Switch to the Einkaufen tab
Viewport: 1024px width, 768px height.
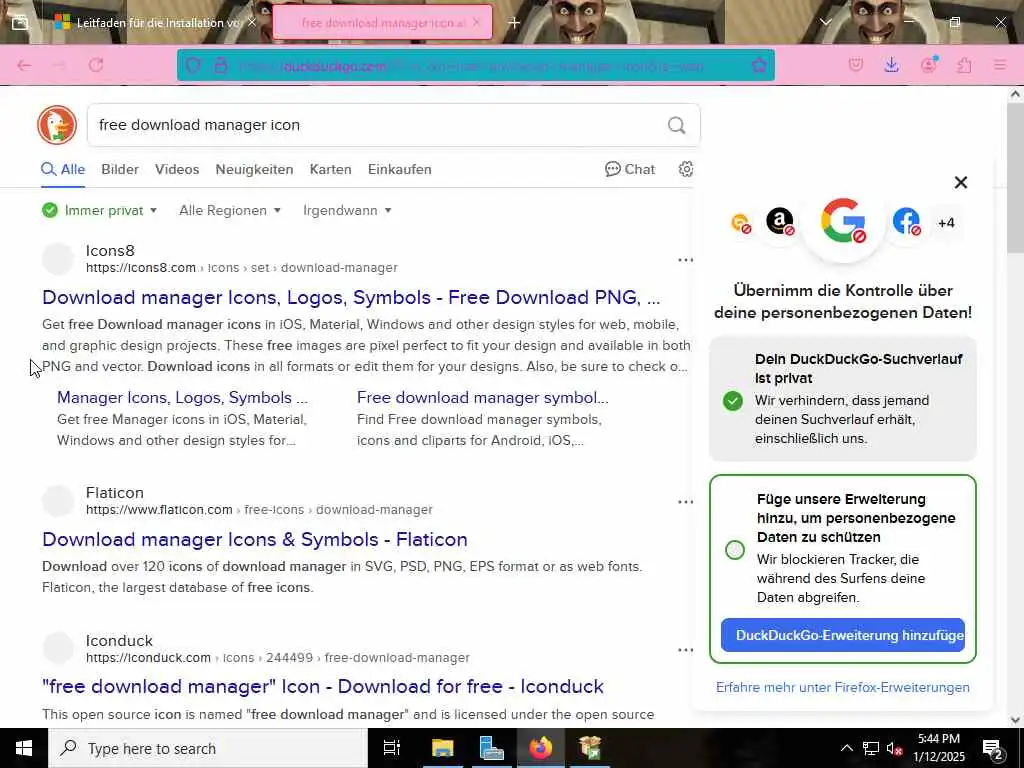pyautogui.click(x=400, y=169)
